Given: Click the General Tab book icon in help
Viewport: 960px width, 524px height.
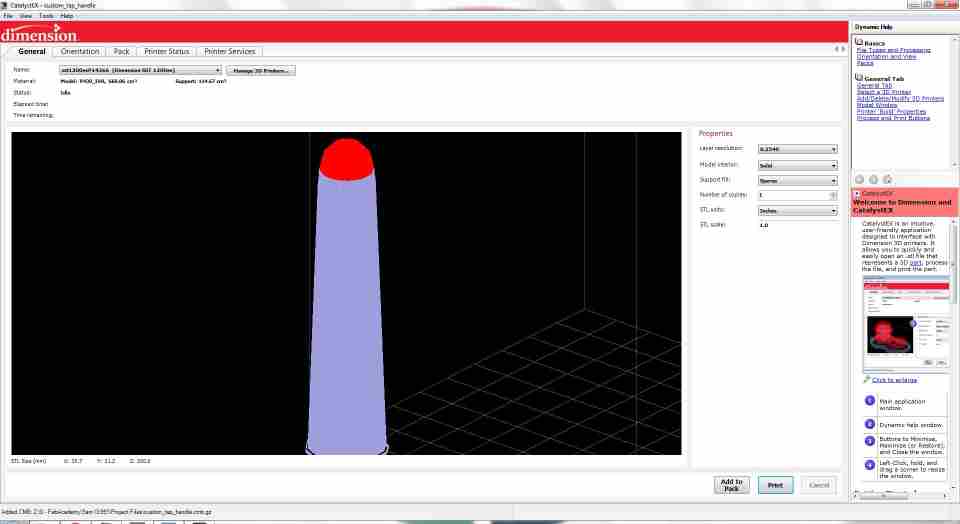Looking at the screenshot, I should [x=859, y=78].
